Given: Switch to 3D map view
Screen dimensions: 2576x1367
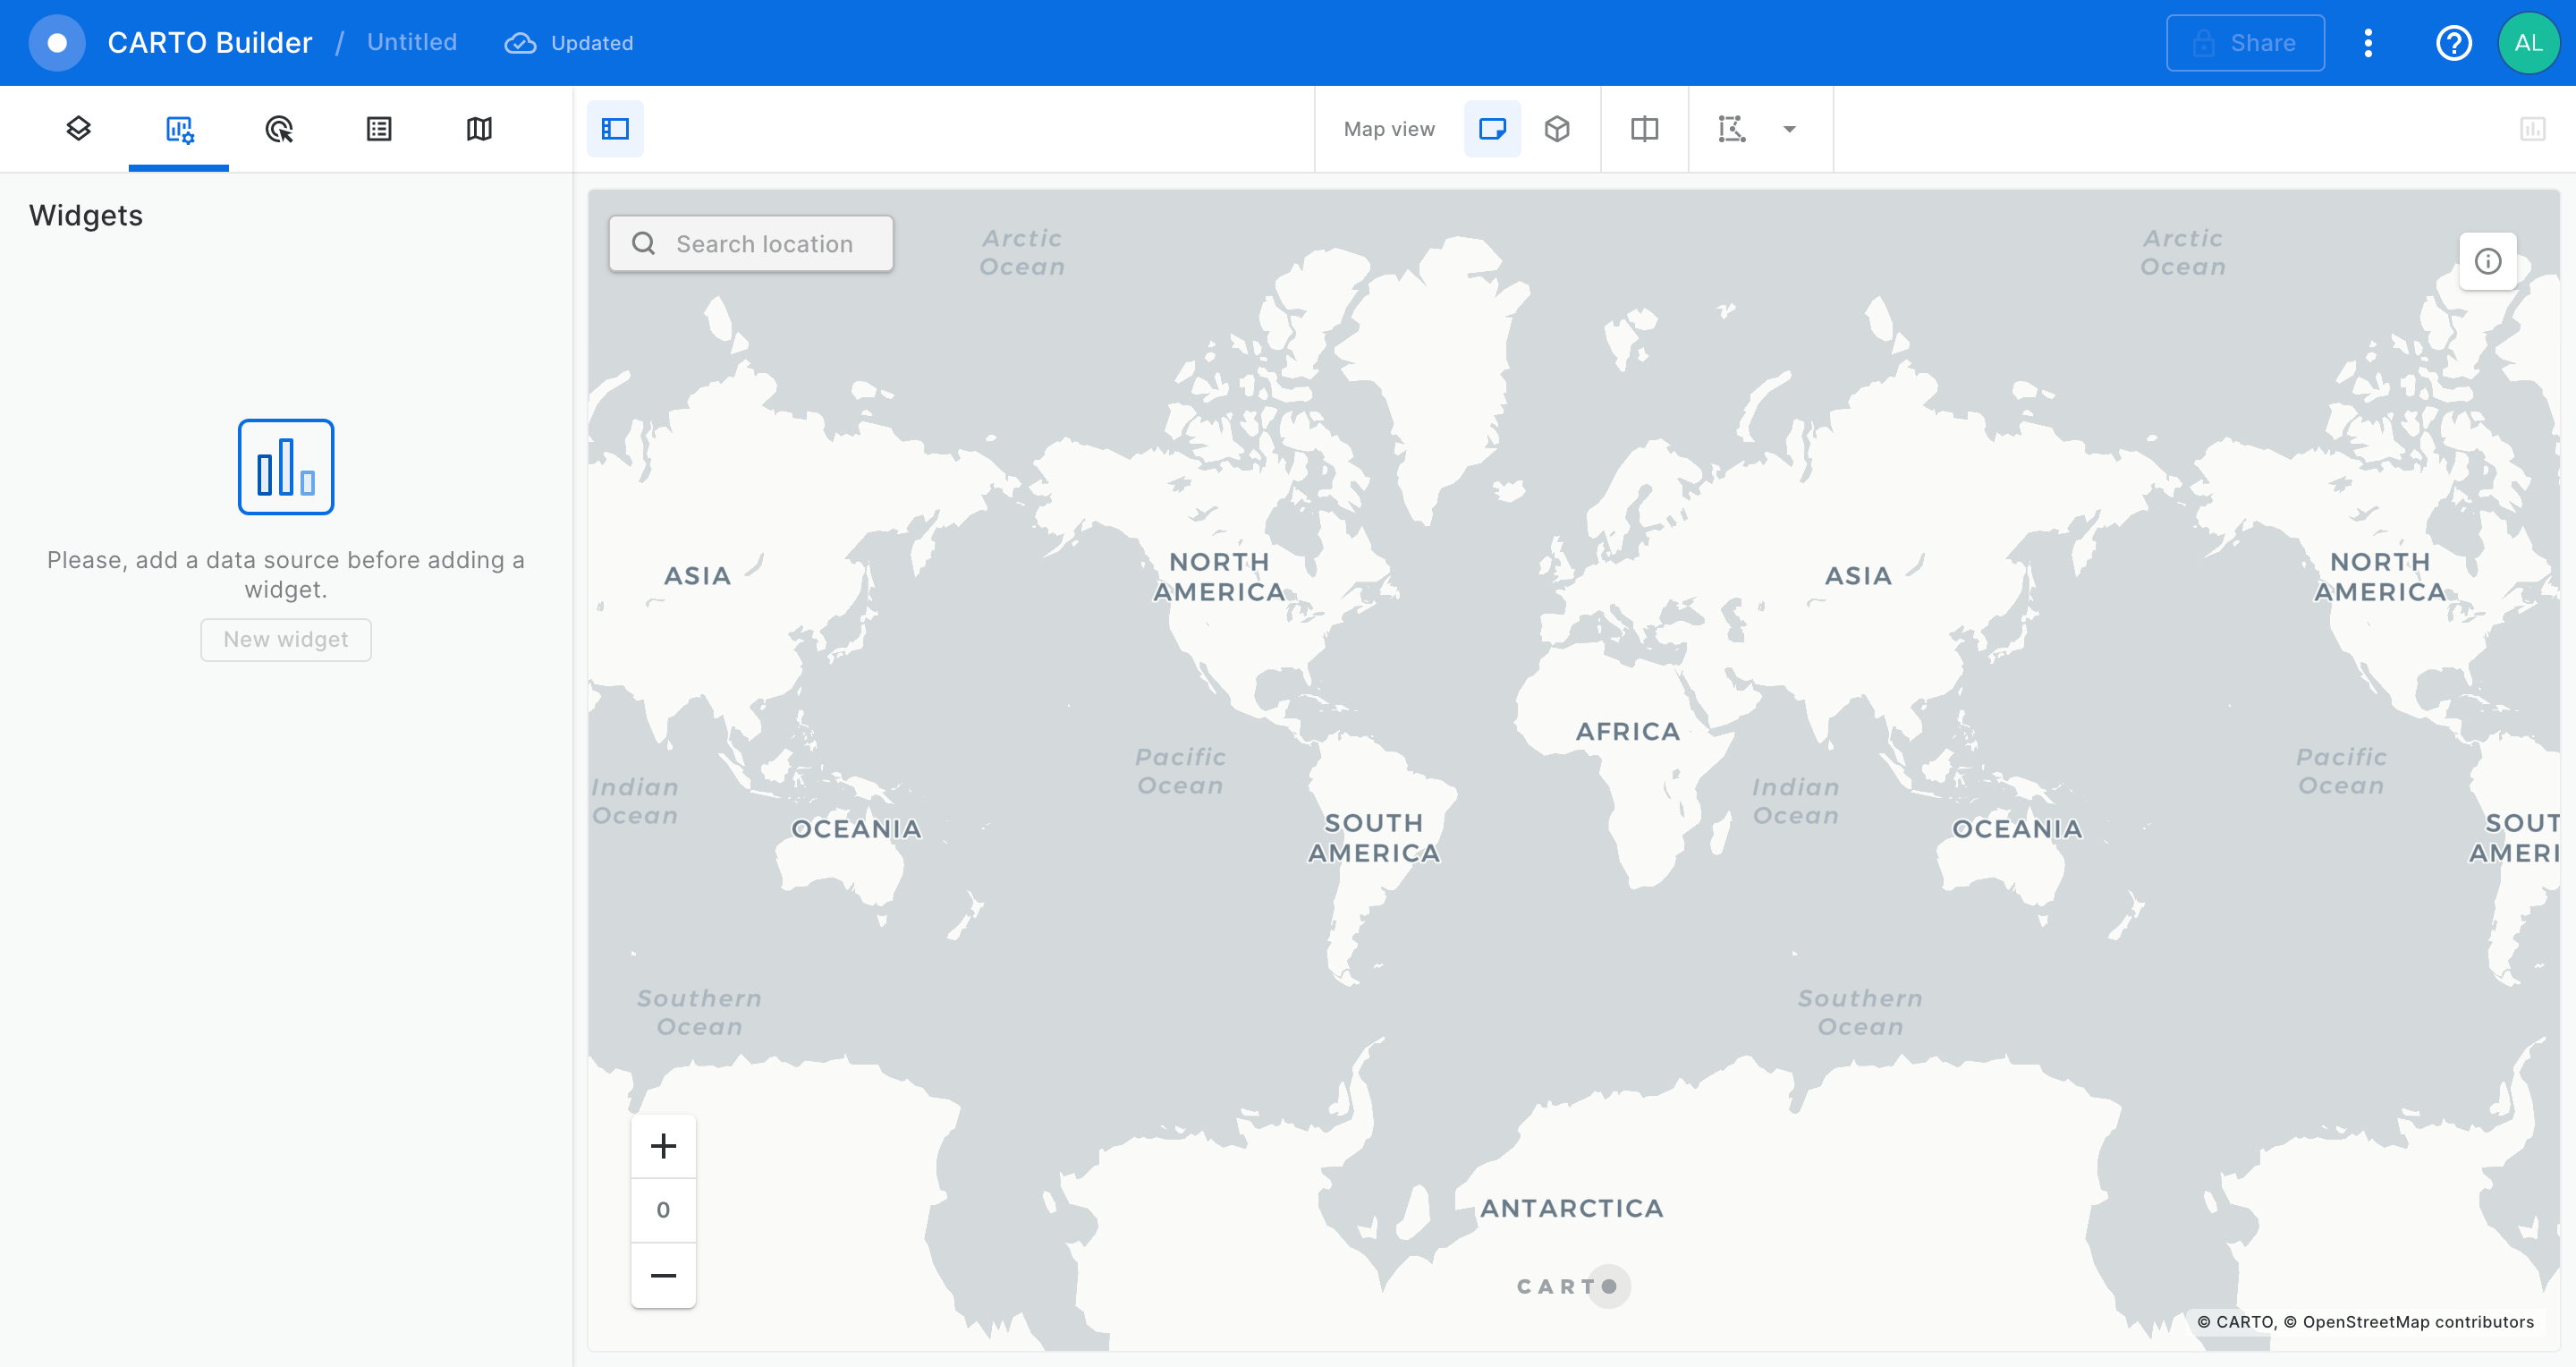Looking at the screenshot, I should point(1557,128).
